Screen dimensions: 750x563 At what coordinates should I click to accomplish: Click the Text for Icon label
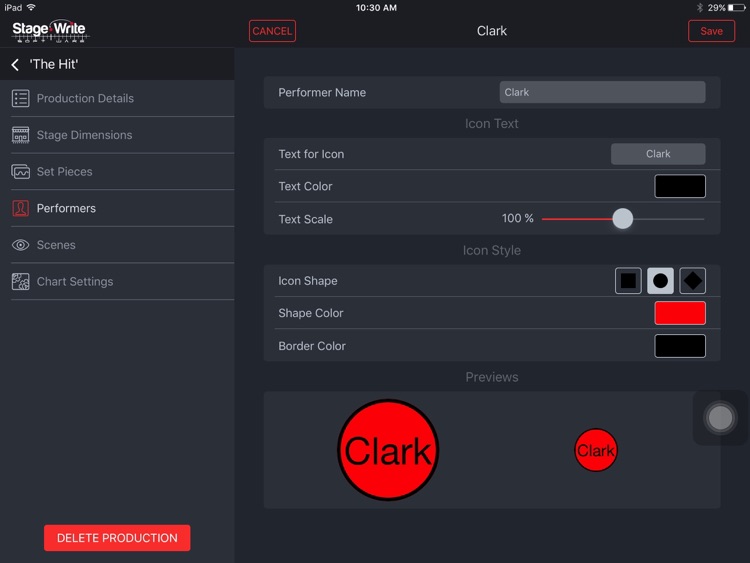click(311, 154)
